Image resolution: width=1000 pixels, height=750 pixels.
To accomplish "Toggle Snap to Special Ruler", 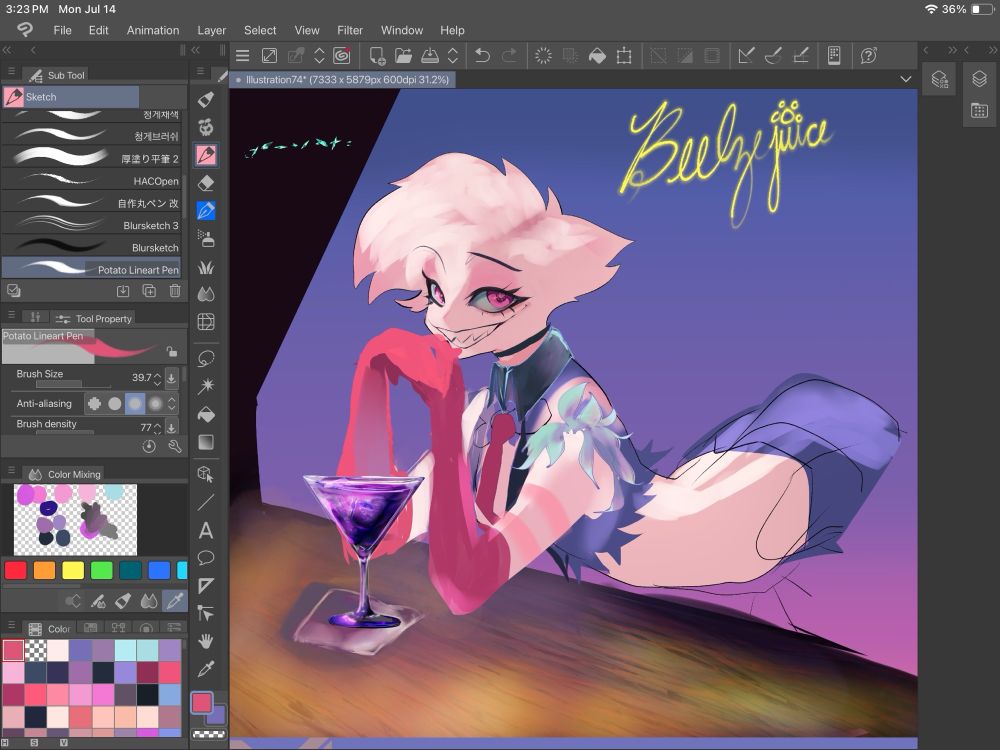I will (774, 56).
